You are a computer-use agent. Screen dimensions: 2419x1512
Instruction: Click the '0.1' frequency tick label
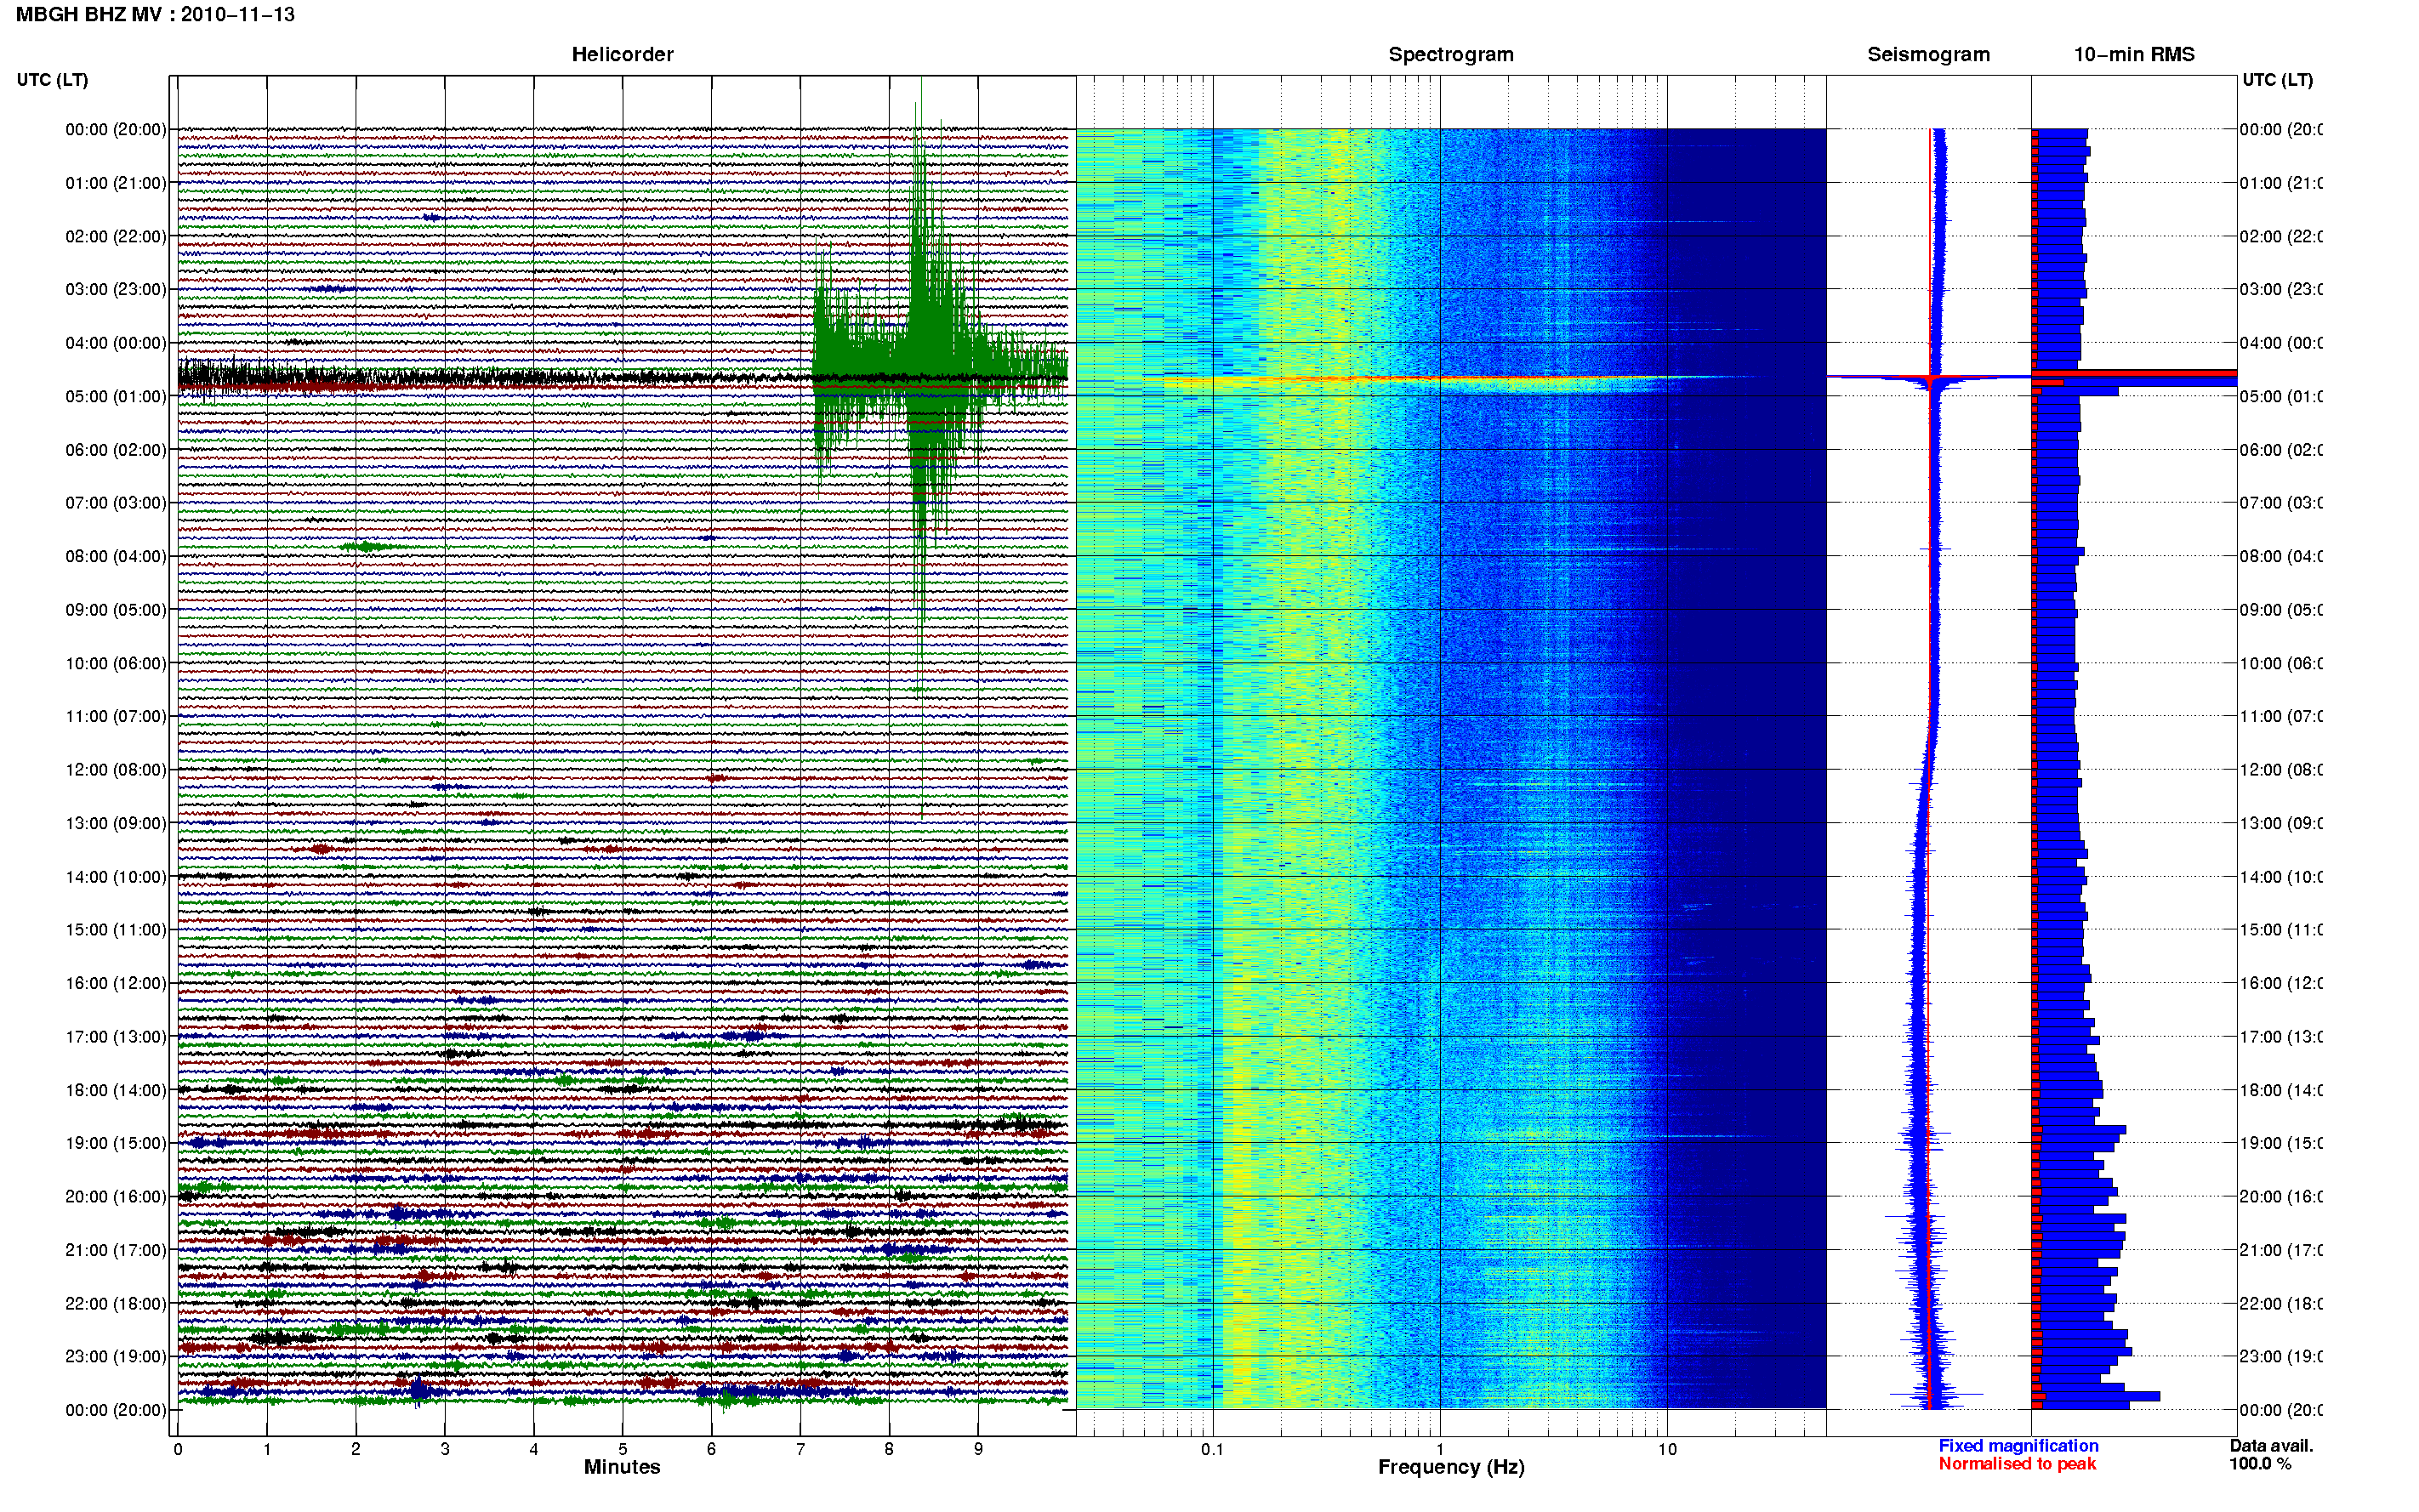1212,1449
